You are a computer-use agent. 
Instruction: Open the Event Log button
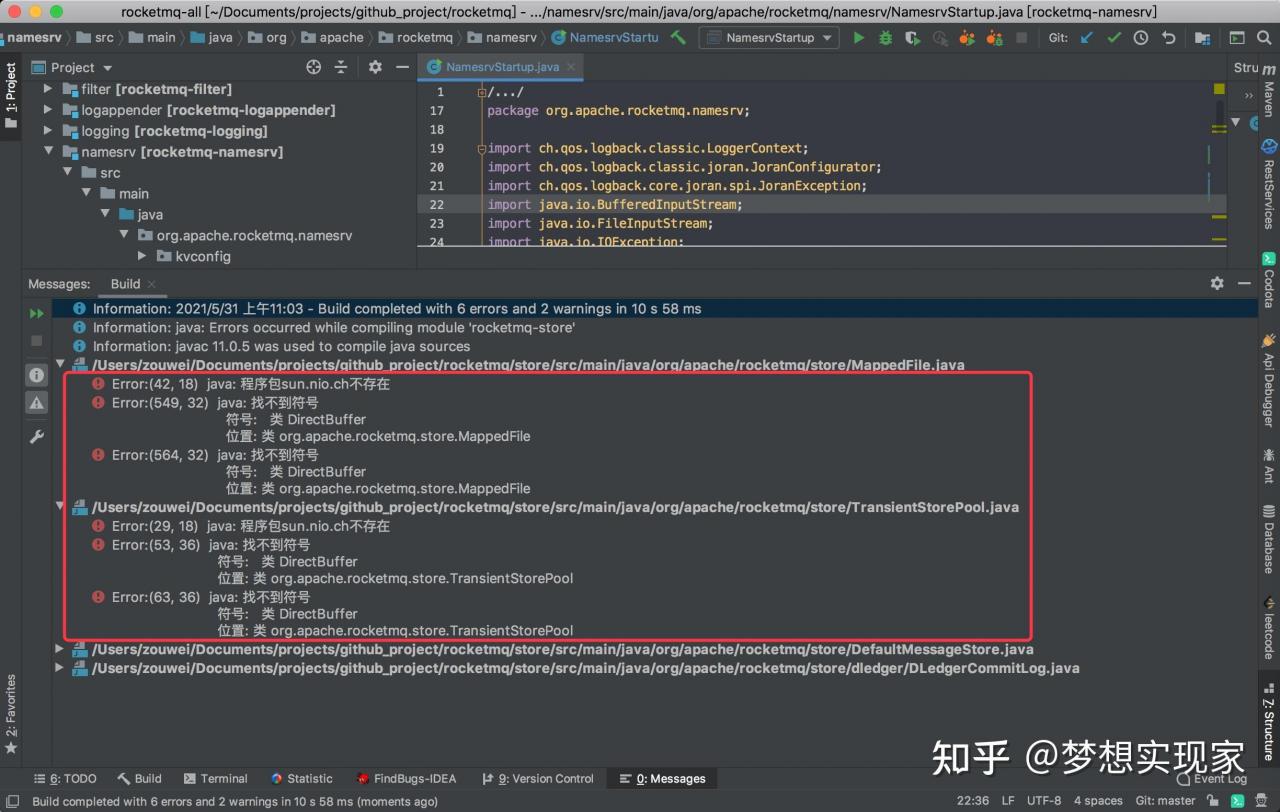pyautogui.click(x=1210, y=778)
